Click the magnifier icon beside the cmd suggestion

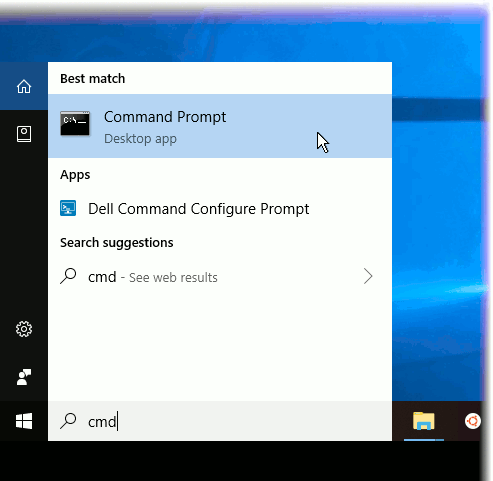[x=68, y=276]
